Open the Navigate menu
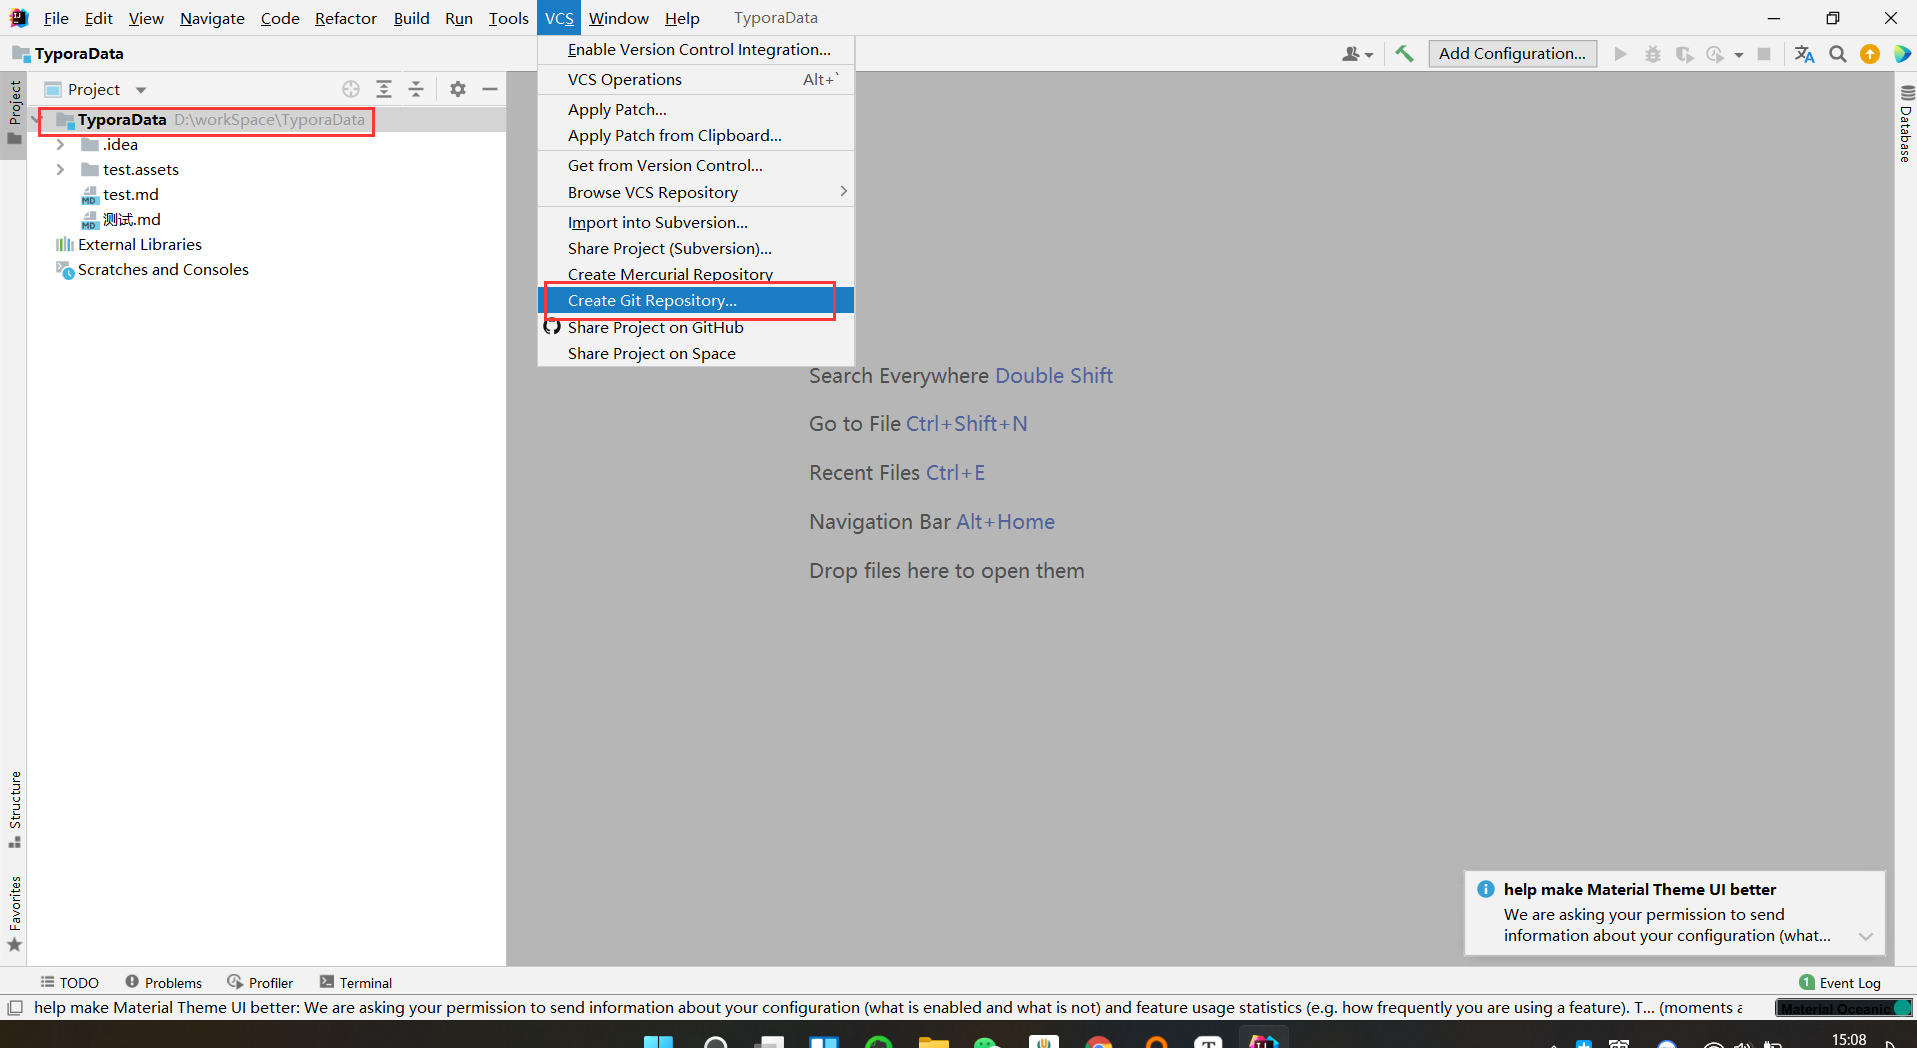The width and height of the screenshot is (1917, 1048). coord(212,18)
